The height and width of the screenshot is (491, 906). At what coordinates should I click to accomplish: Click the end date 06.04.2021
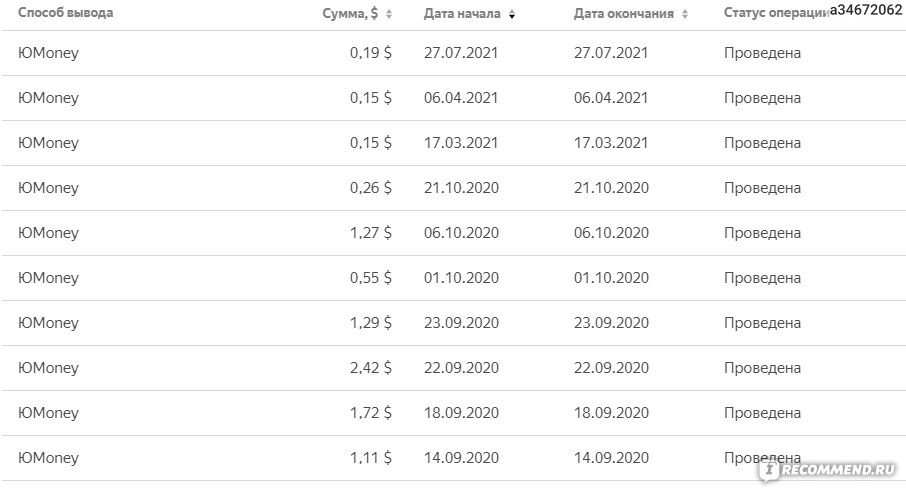click(x=611, y=98)
